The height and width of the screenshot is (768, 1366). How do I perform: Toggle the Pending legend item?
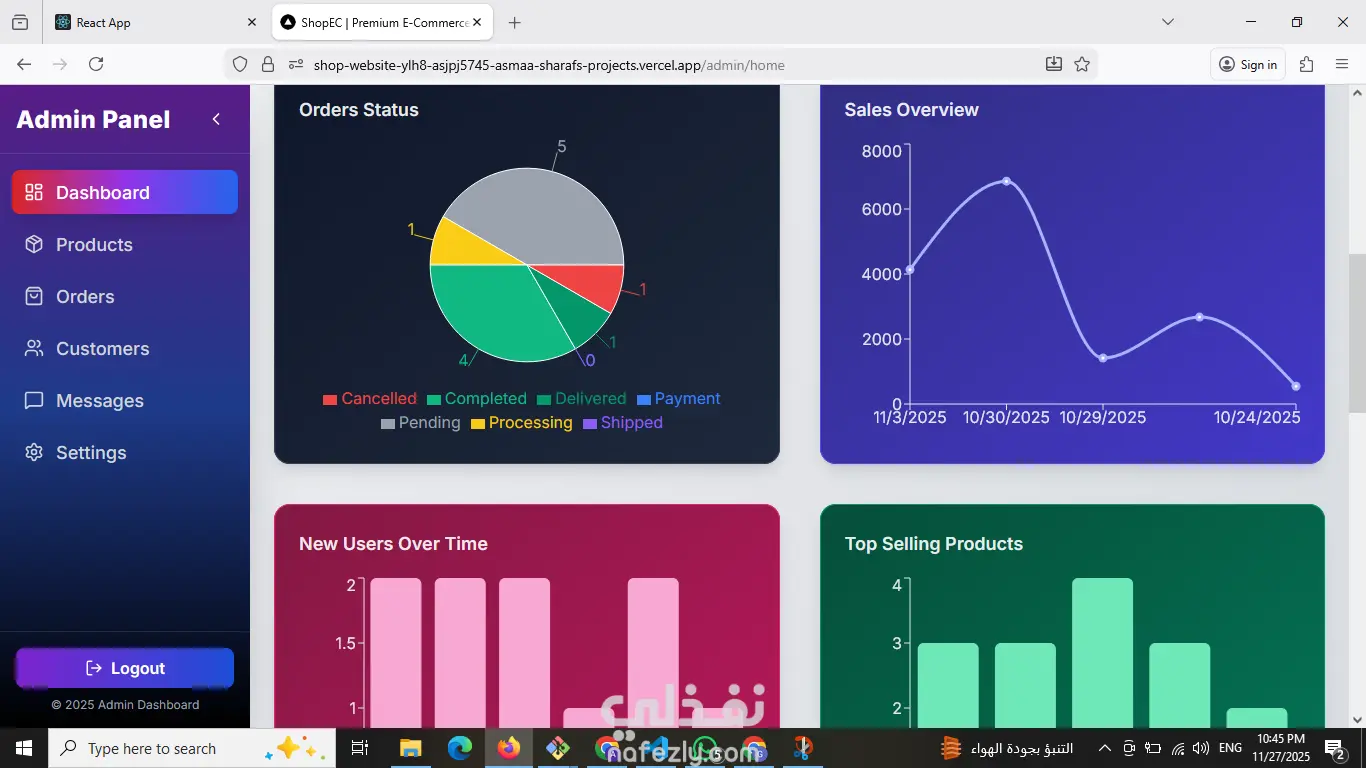[x=421, y=423]
